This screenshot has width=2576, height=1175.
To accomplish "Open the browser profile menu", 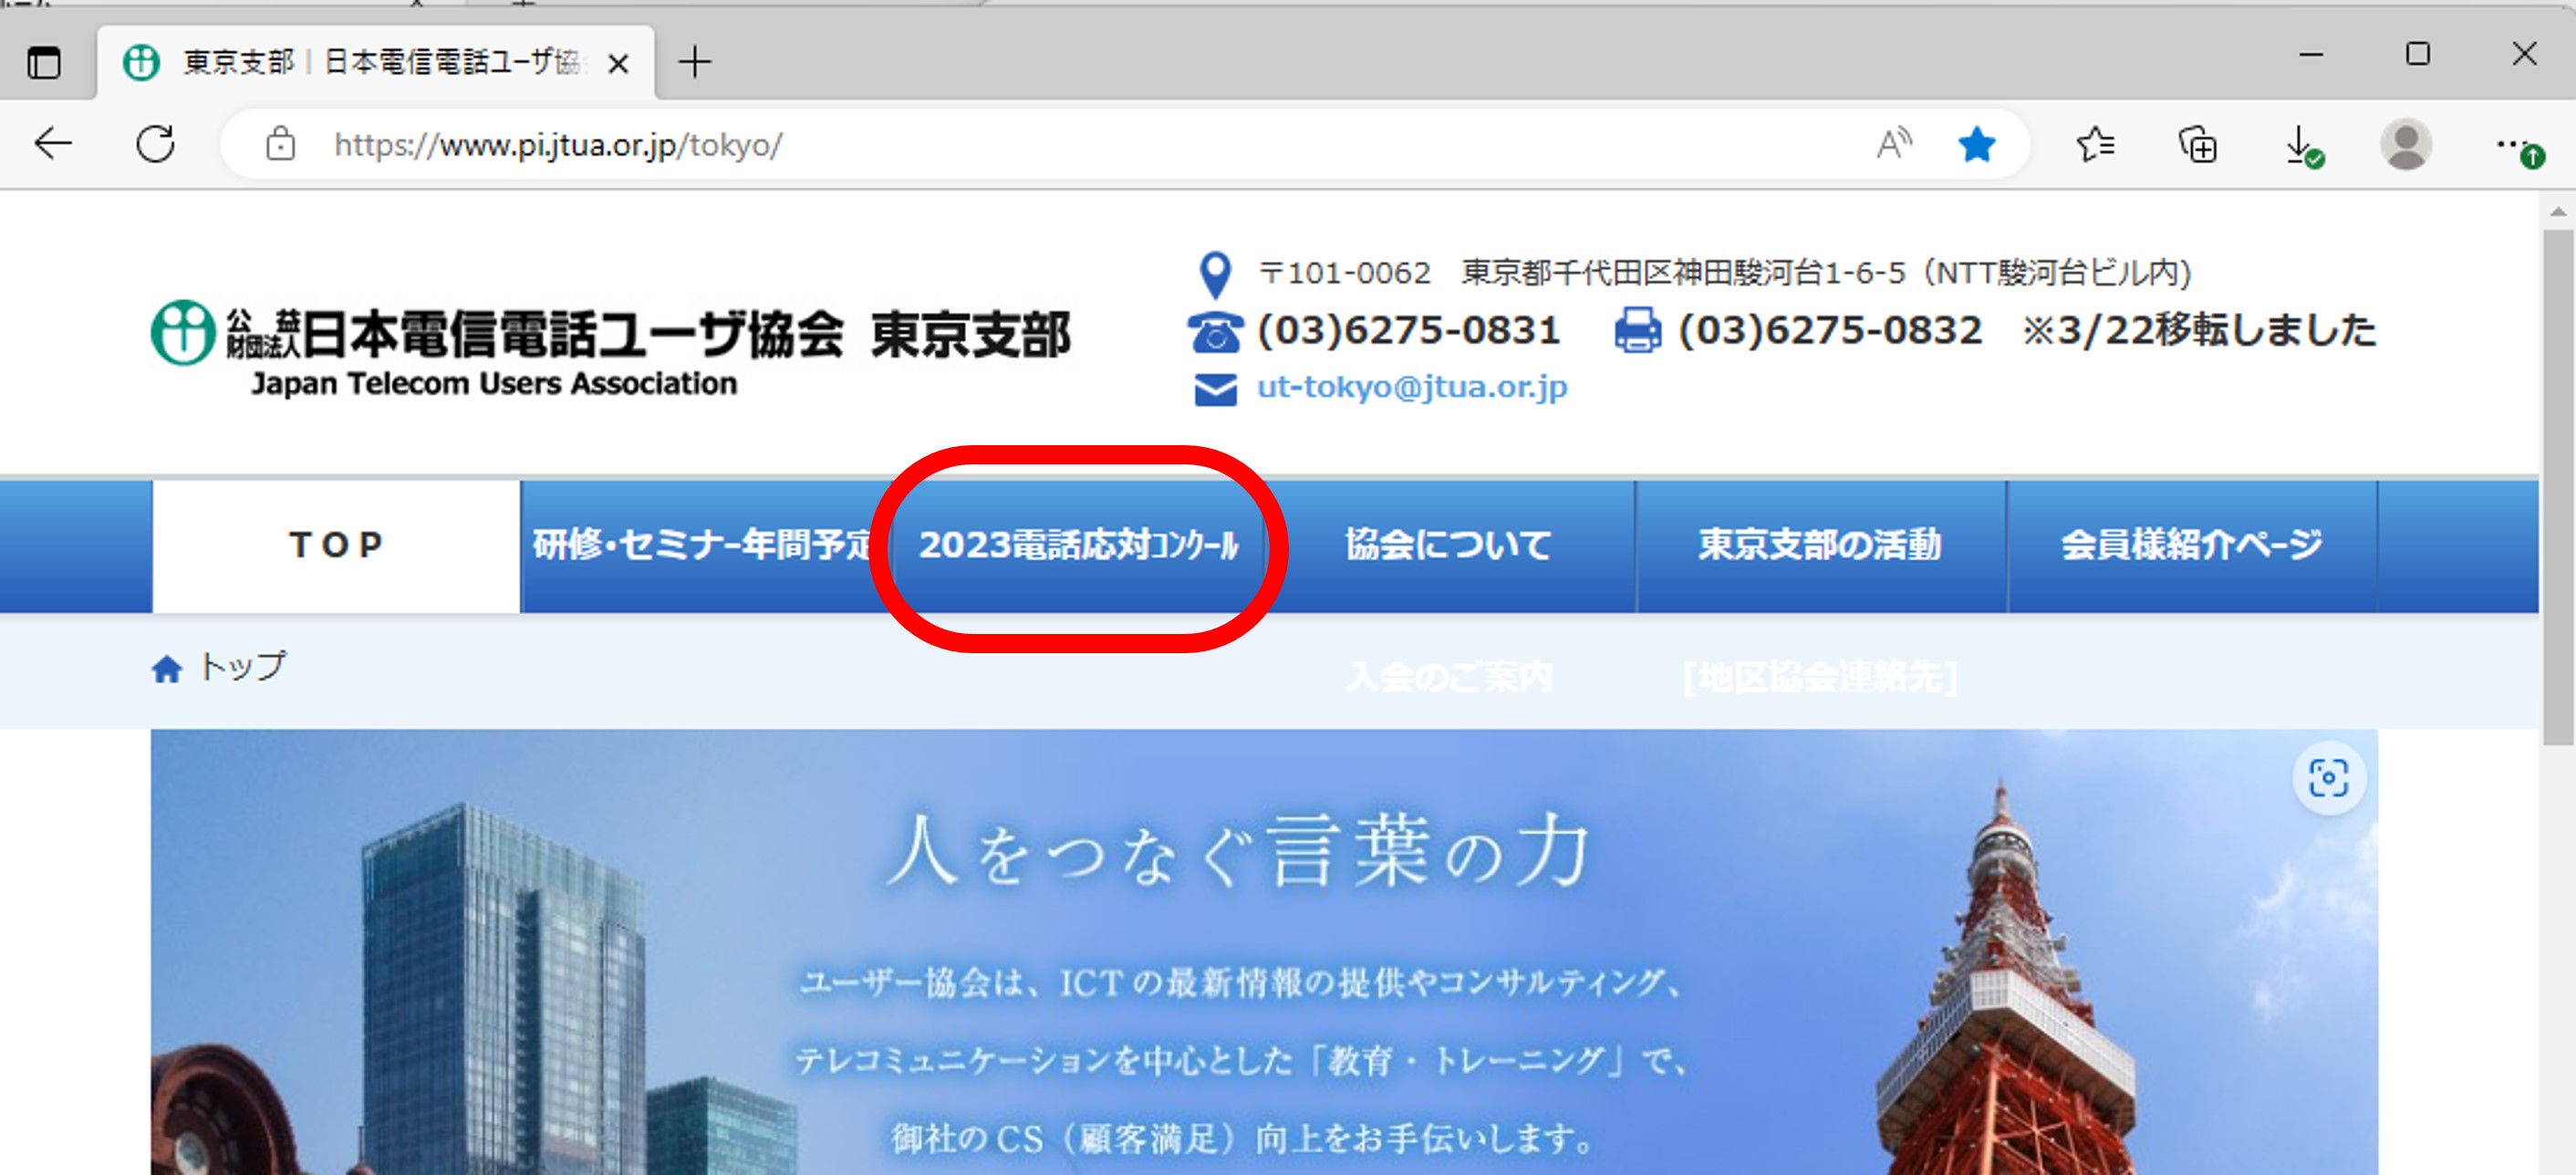I will coord(2406,145).
